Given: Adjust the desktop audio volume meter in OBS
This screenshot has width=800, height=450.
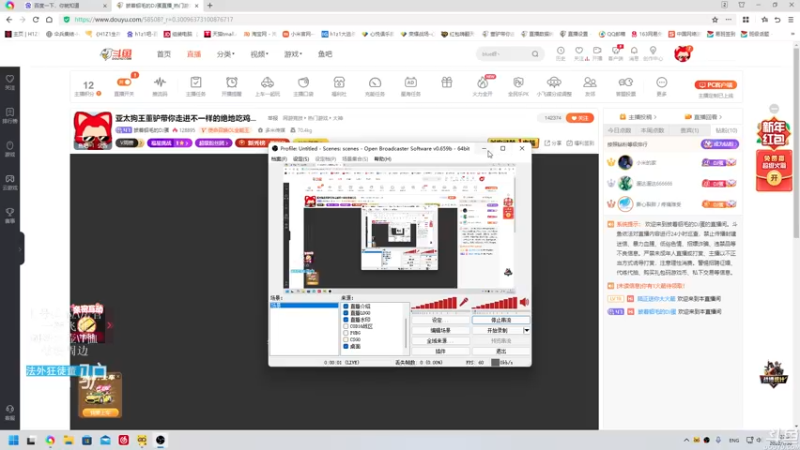Looking at the screenshot, I should click(494, 303).
